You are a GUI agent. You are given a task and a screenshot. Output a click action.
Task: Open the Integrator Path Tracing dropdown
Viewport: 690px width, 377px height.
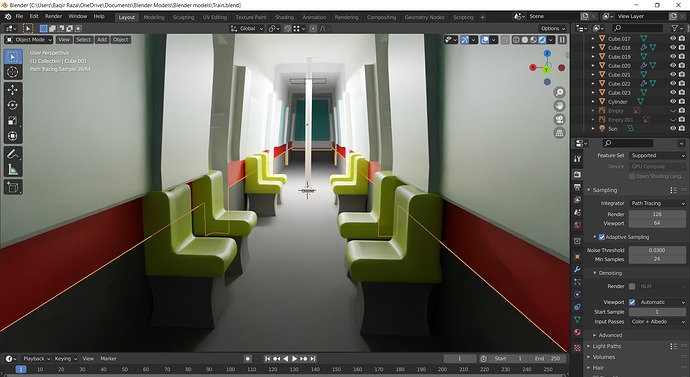657,203
